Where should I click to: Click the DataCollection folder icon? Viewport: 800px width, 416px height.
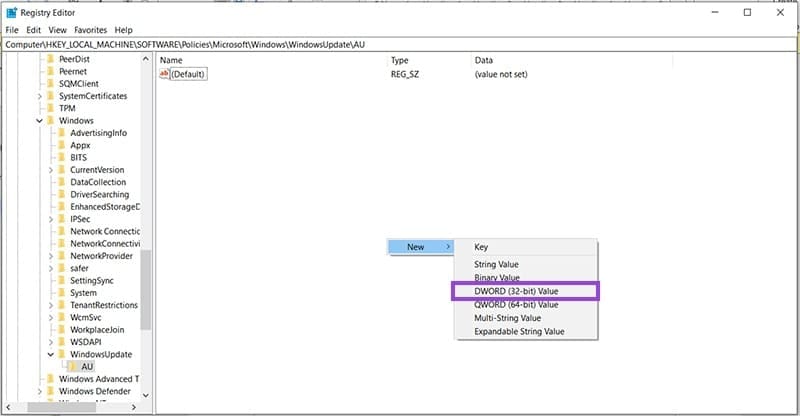tap(62, 183)
